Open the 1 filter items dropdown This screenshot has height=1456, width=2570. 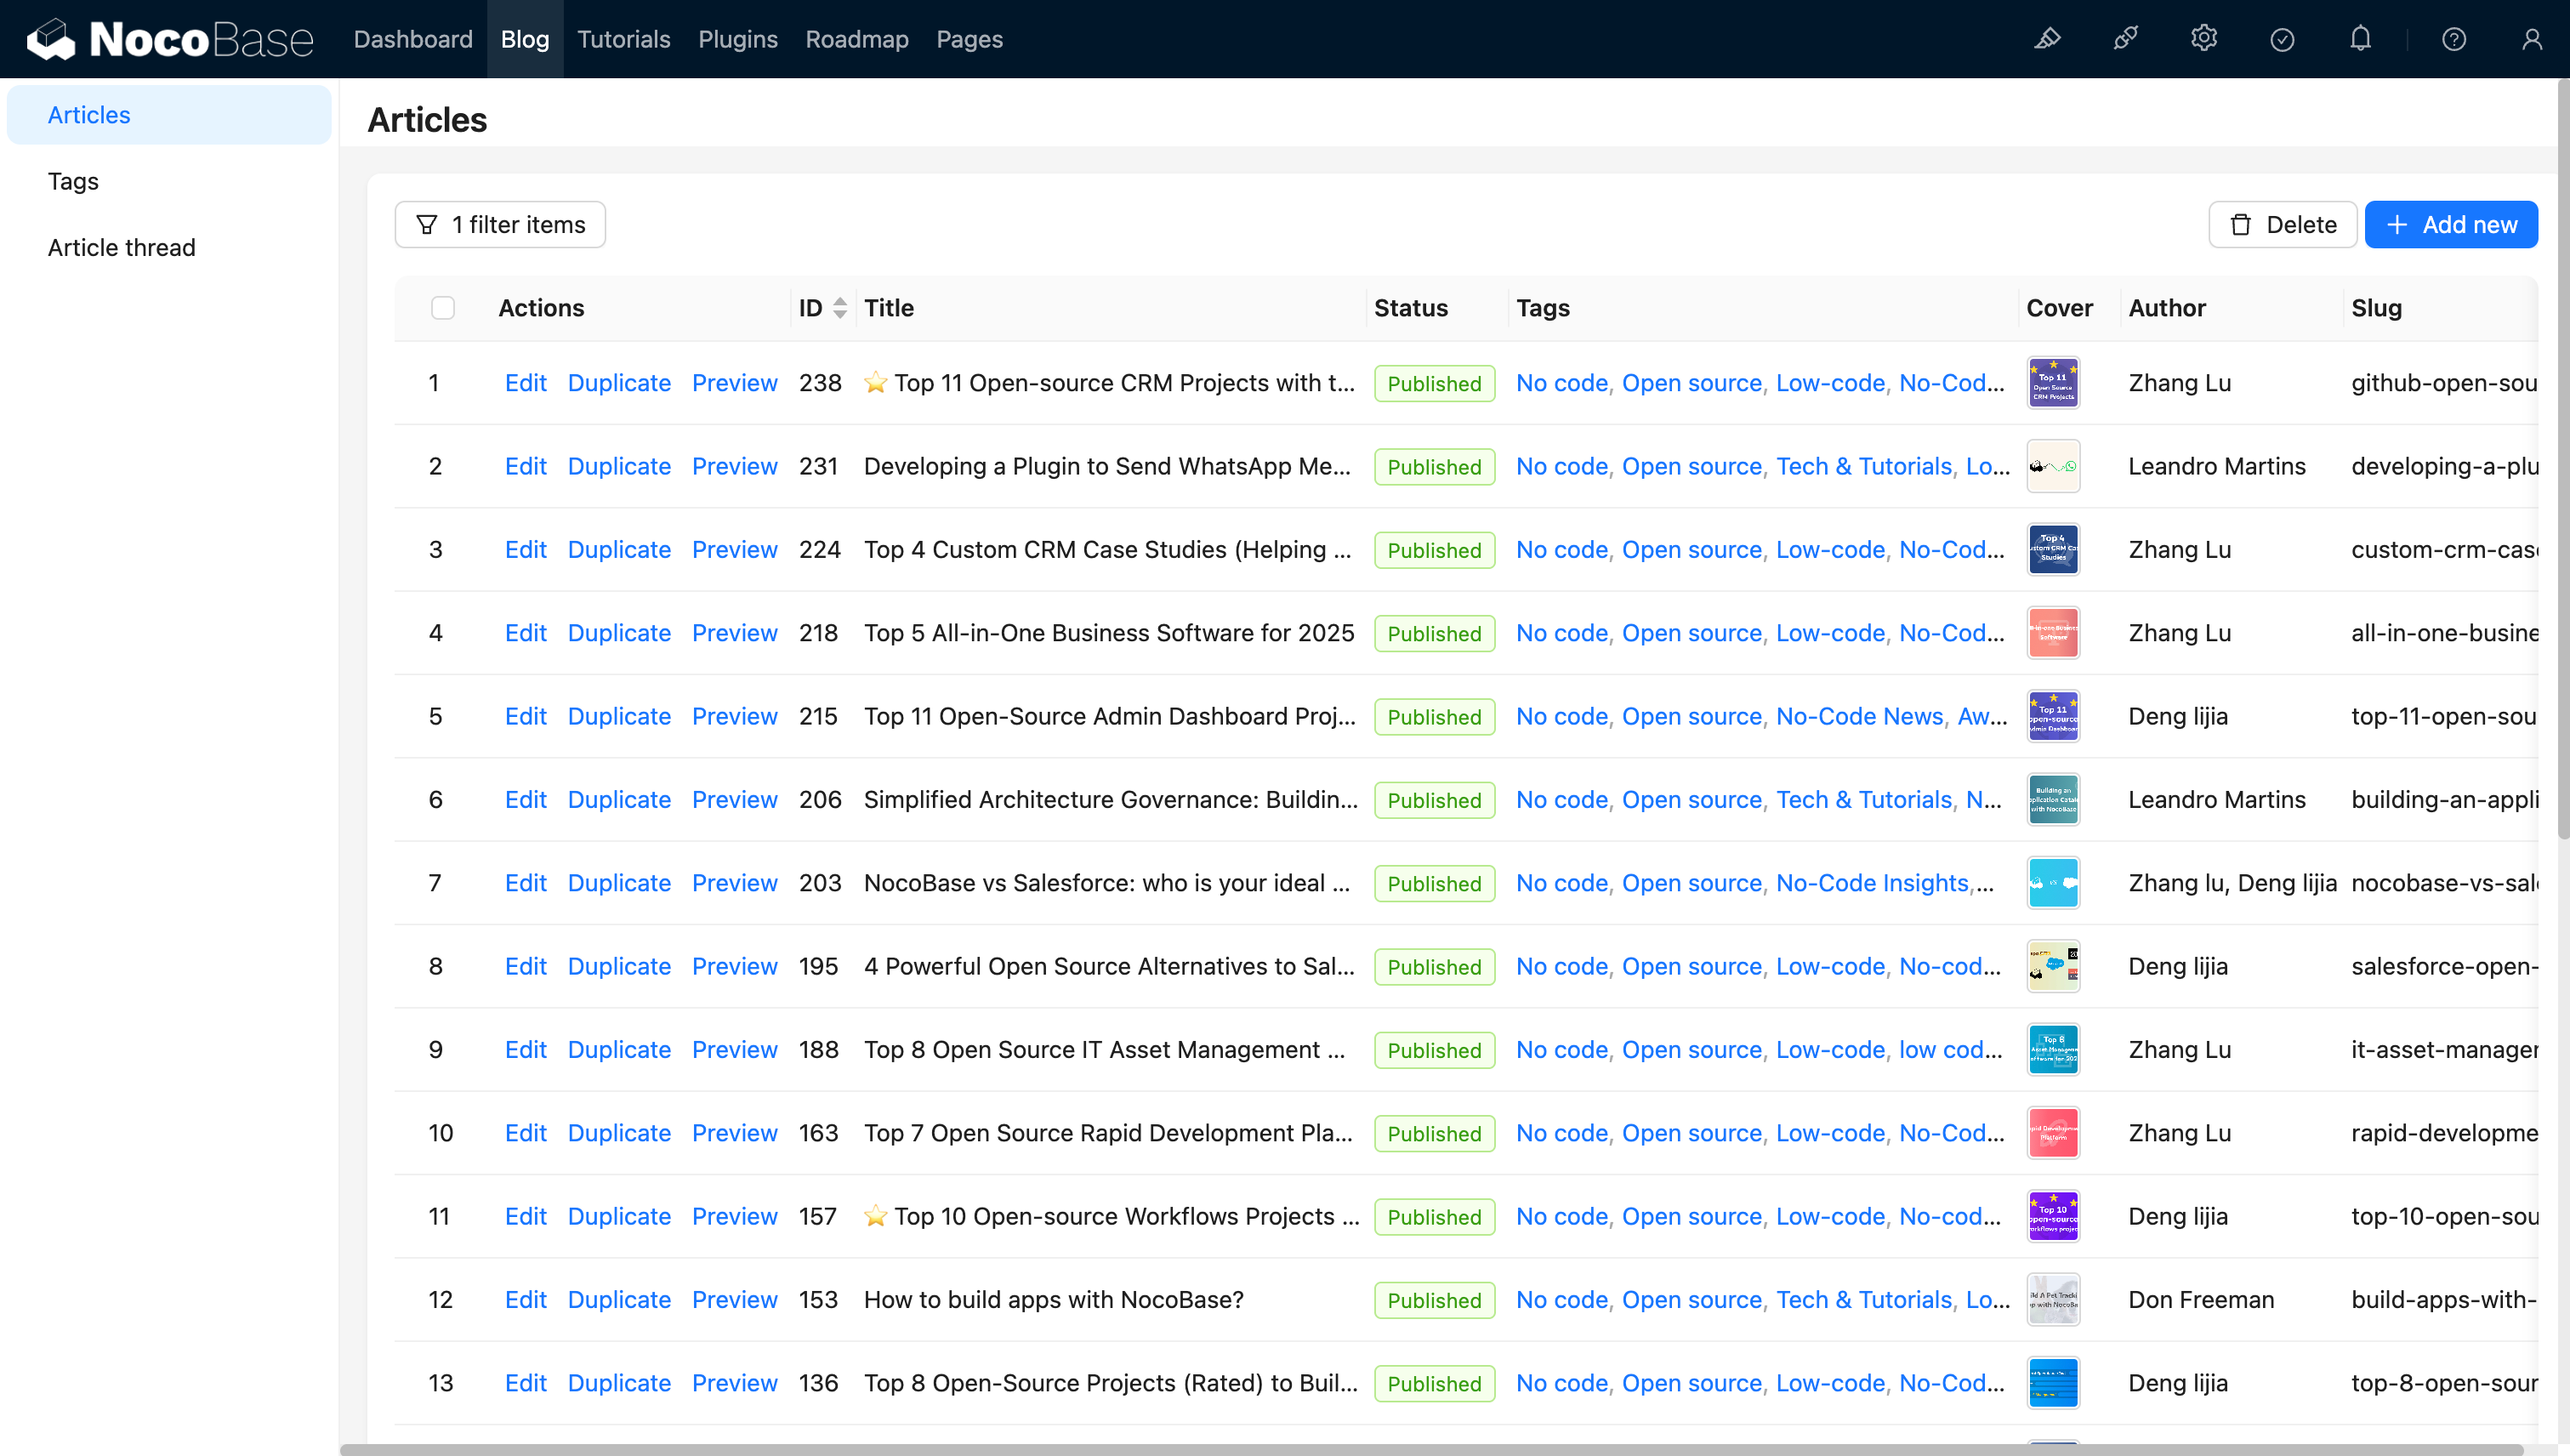click(500, 225)
